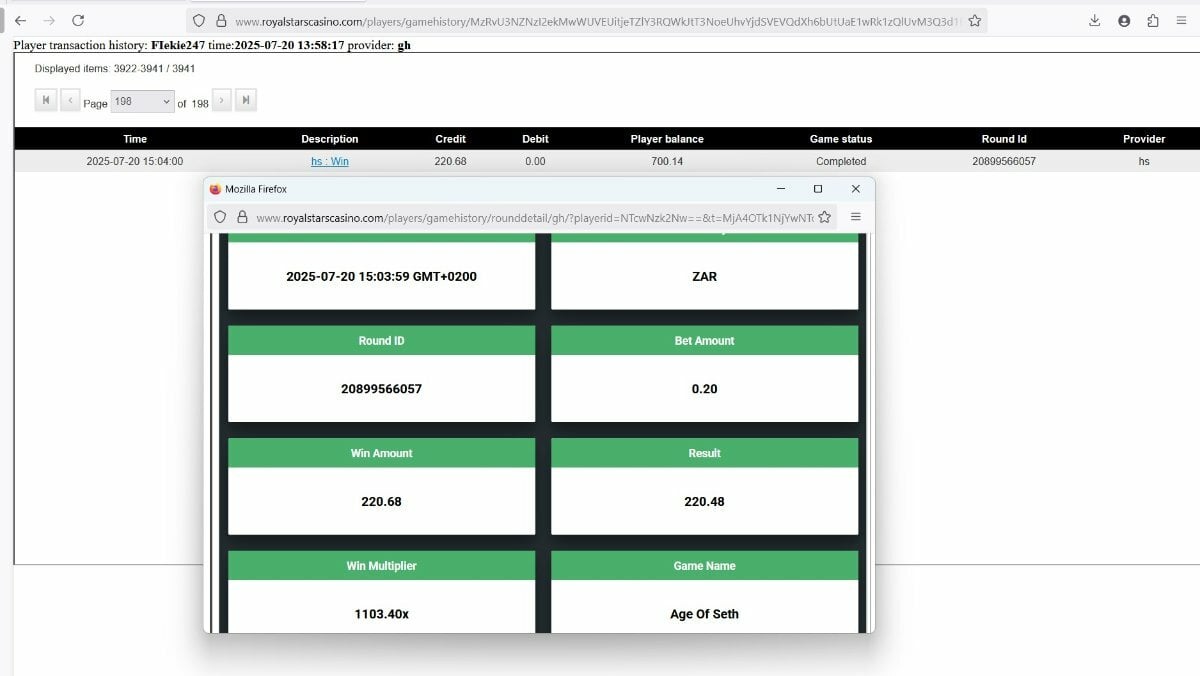Click the Credit column header
This screenshot has width=1200, height=676.
(451, 139)
